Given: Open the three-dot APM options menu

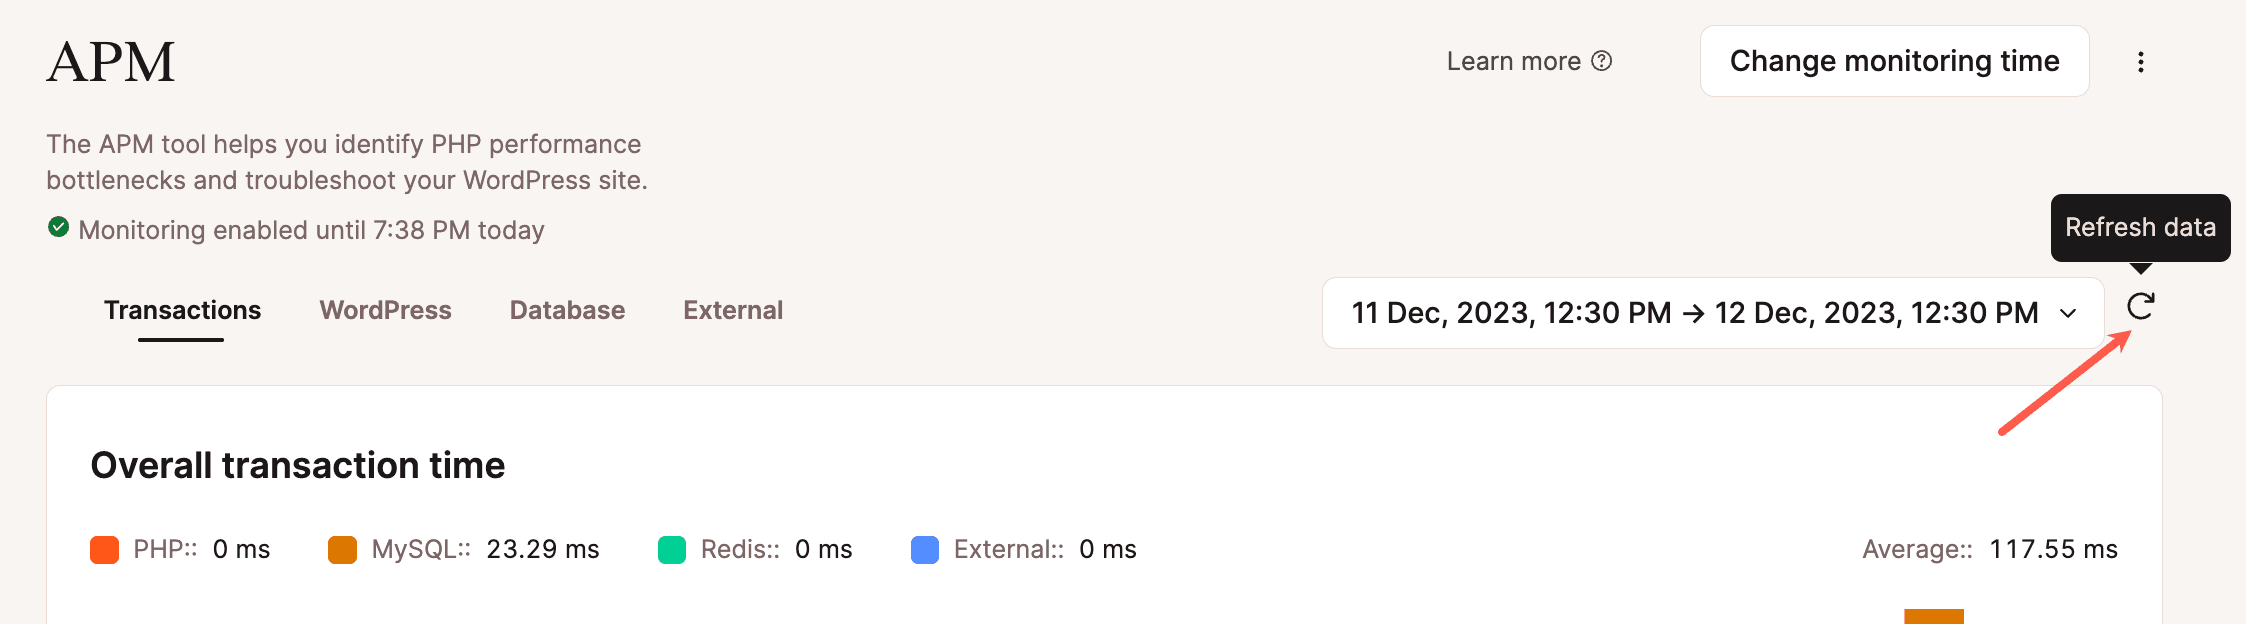Looking at the screenshot, I should pos(2142,61).
